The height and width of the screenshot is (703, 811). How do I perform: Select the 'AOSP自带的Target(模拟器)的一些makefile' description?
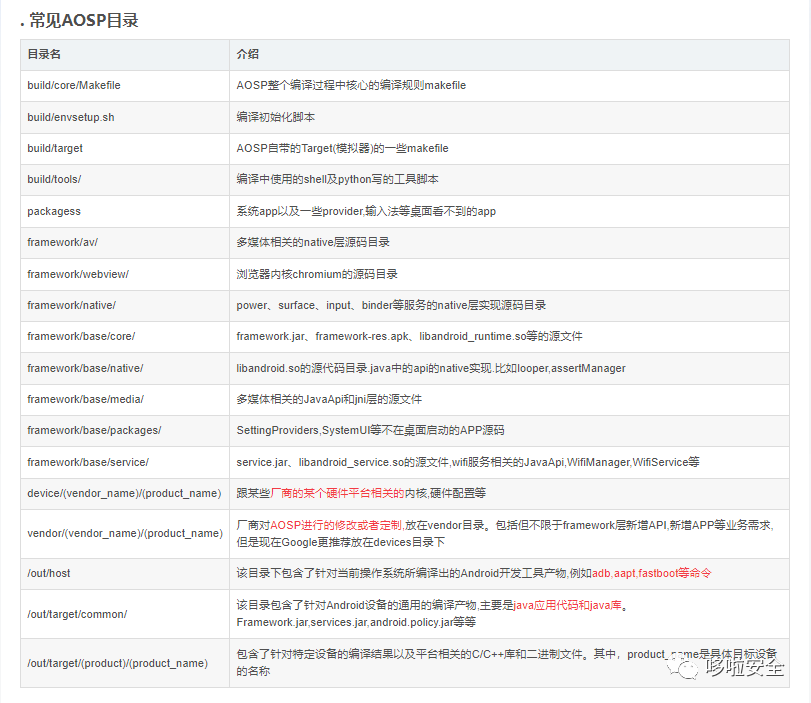342,148
